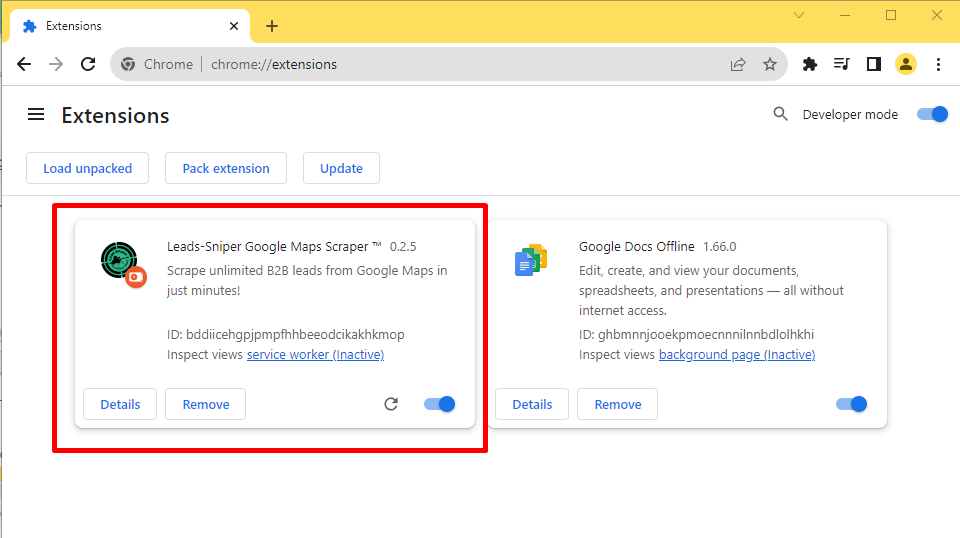This screenshot has height=538, width=960.
Task: Click Load unpacked button
Action: 88,168
